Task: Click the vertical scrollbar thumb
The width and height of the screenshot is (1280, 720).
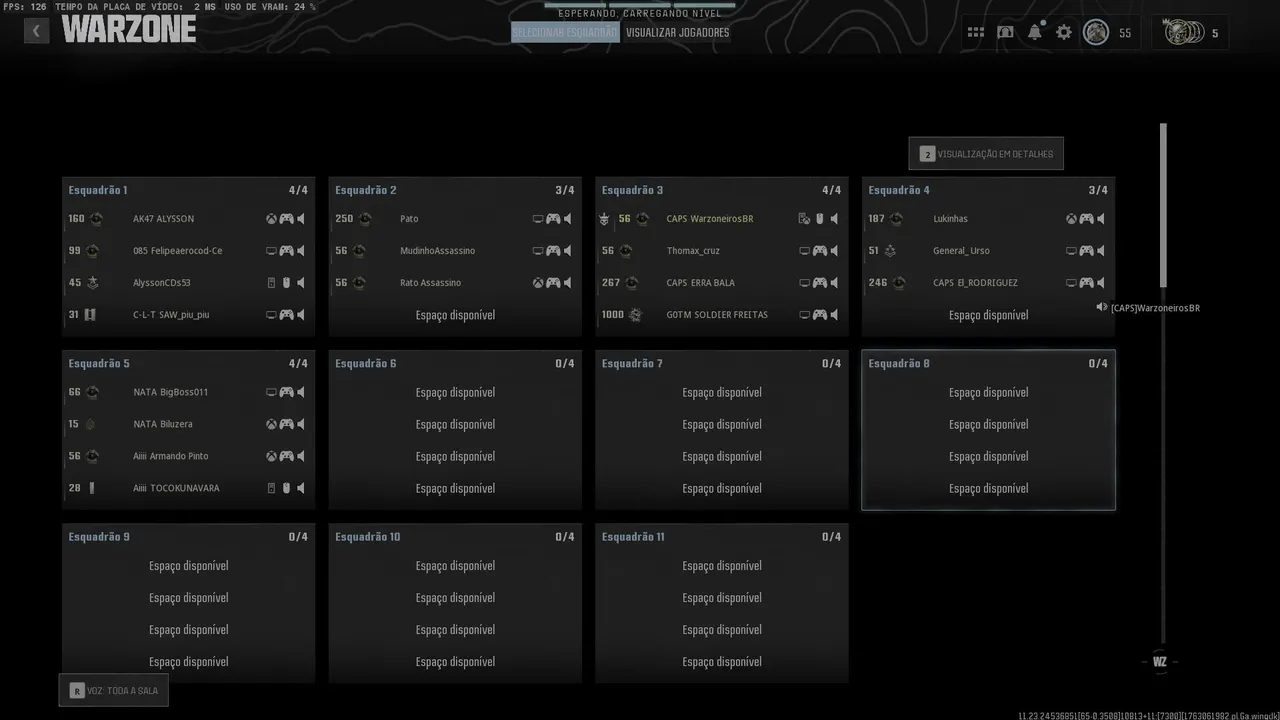Action: [1163, 205]
